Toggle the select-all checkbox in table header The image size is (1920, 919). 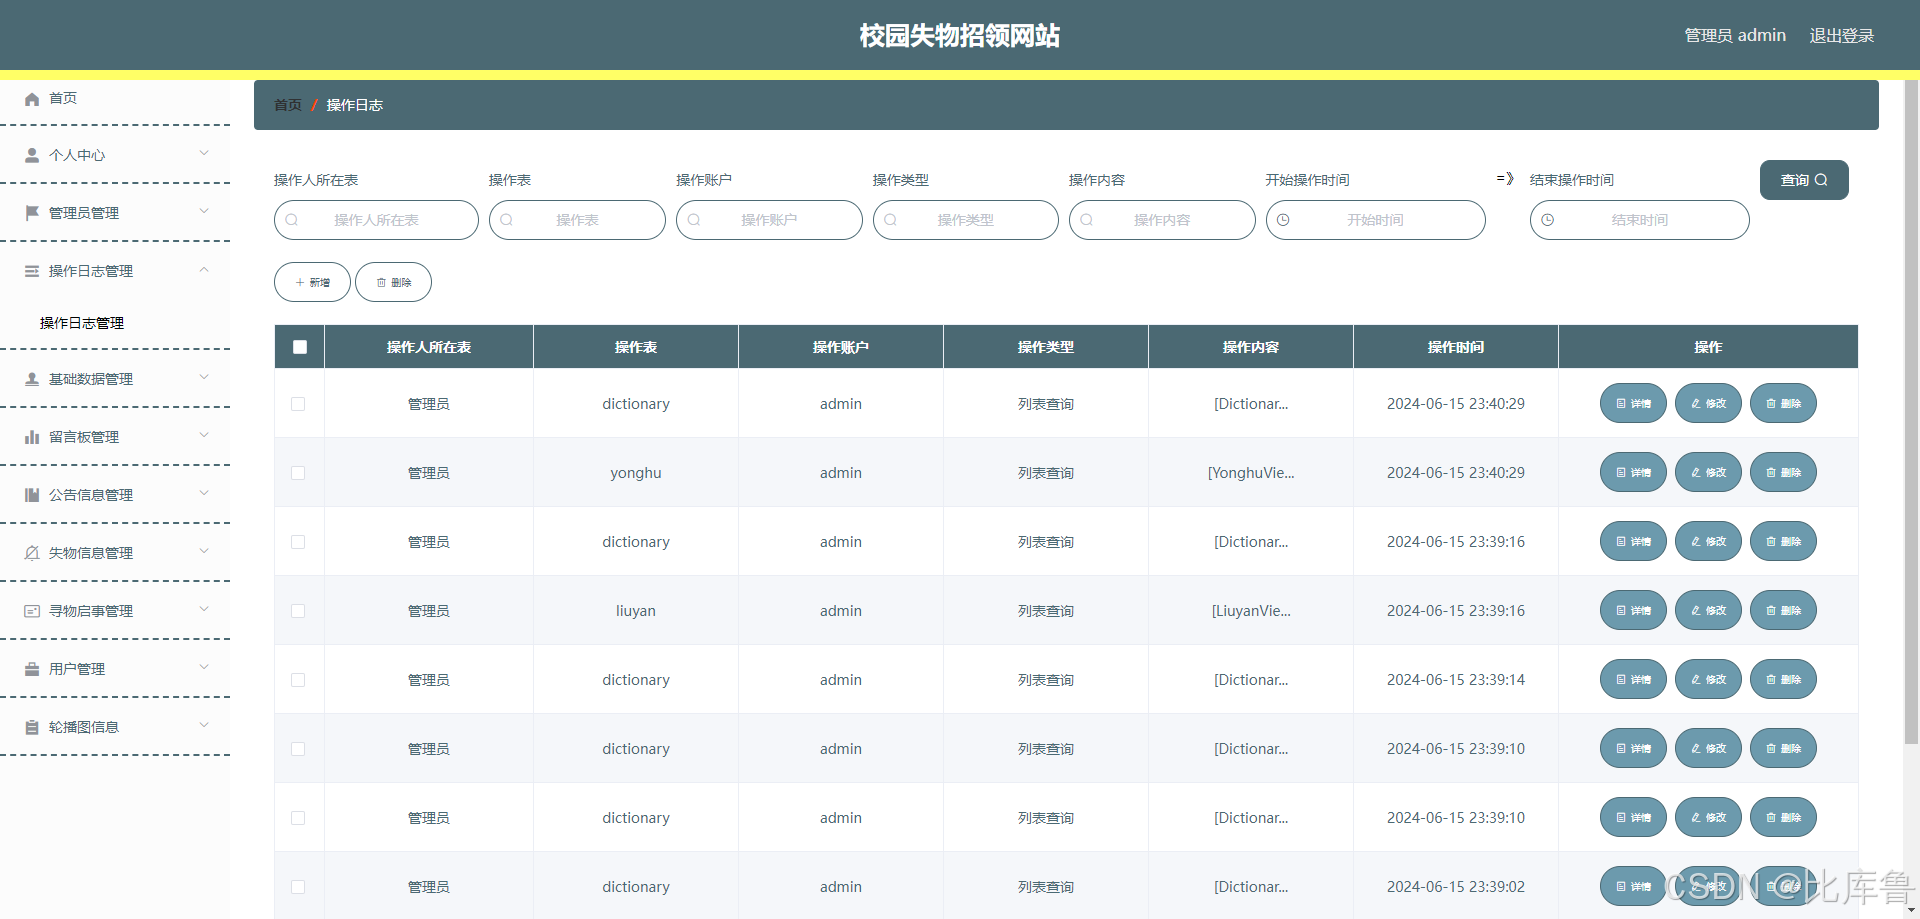pyautogui.click(x=300, y=347)
